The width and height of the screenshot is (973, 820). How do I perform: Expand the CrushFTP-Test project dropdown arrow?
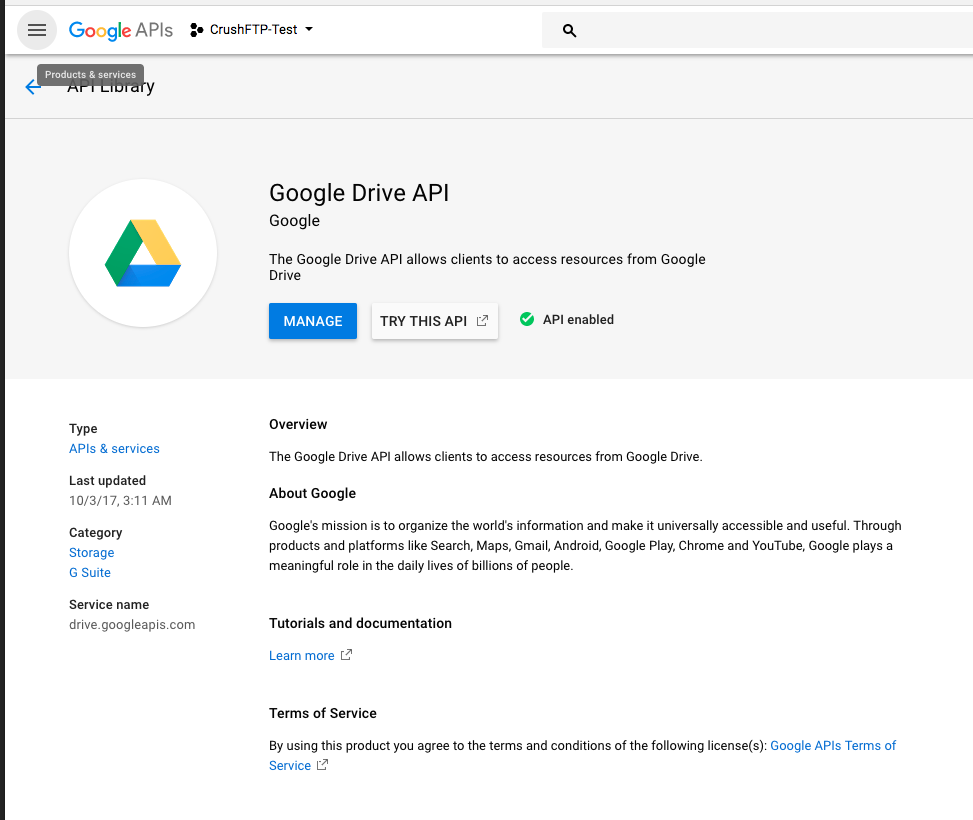pyautogui.click(x=309, y=29)
